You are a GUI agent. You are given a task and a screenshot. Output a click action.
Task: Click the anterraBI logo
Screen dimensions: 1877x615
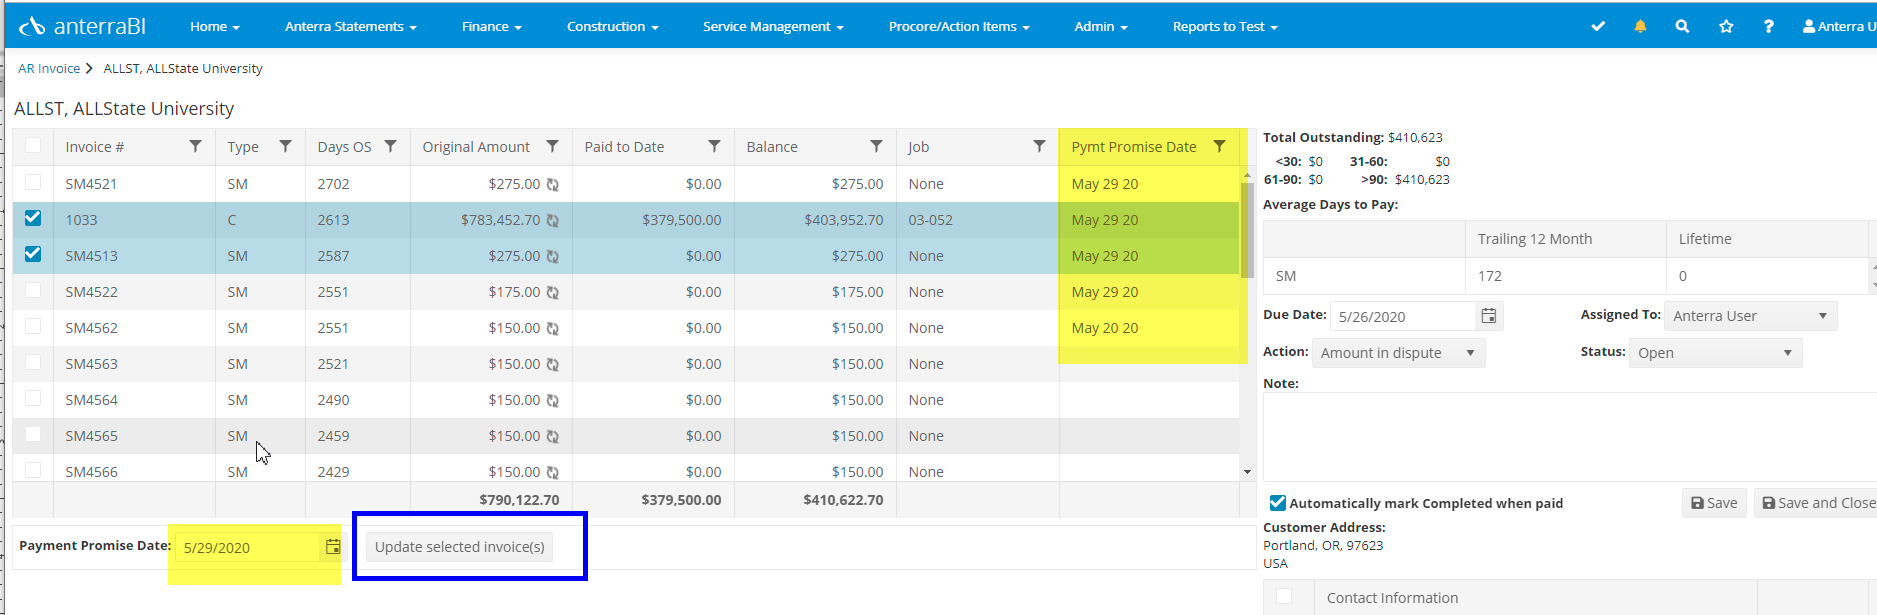(83, 26)
